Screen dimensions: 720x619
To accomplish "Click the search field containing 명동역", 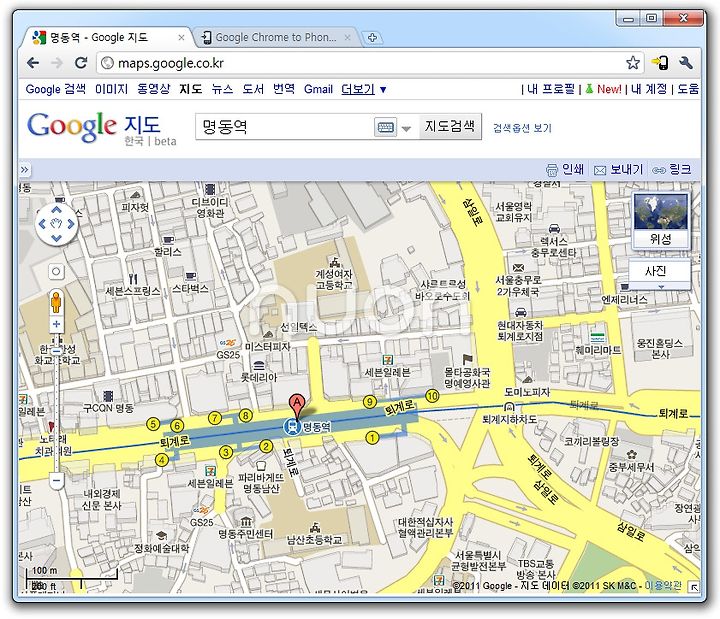I will point(284,126).
